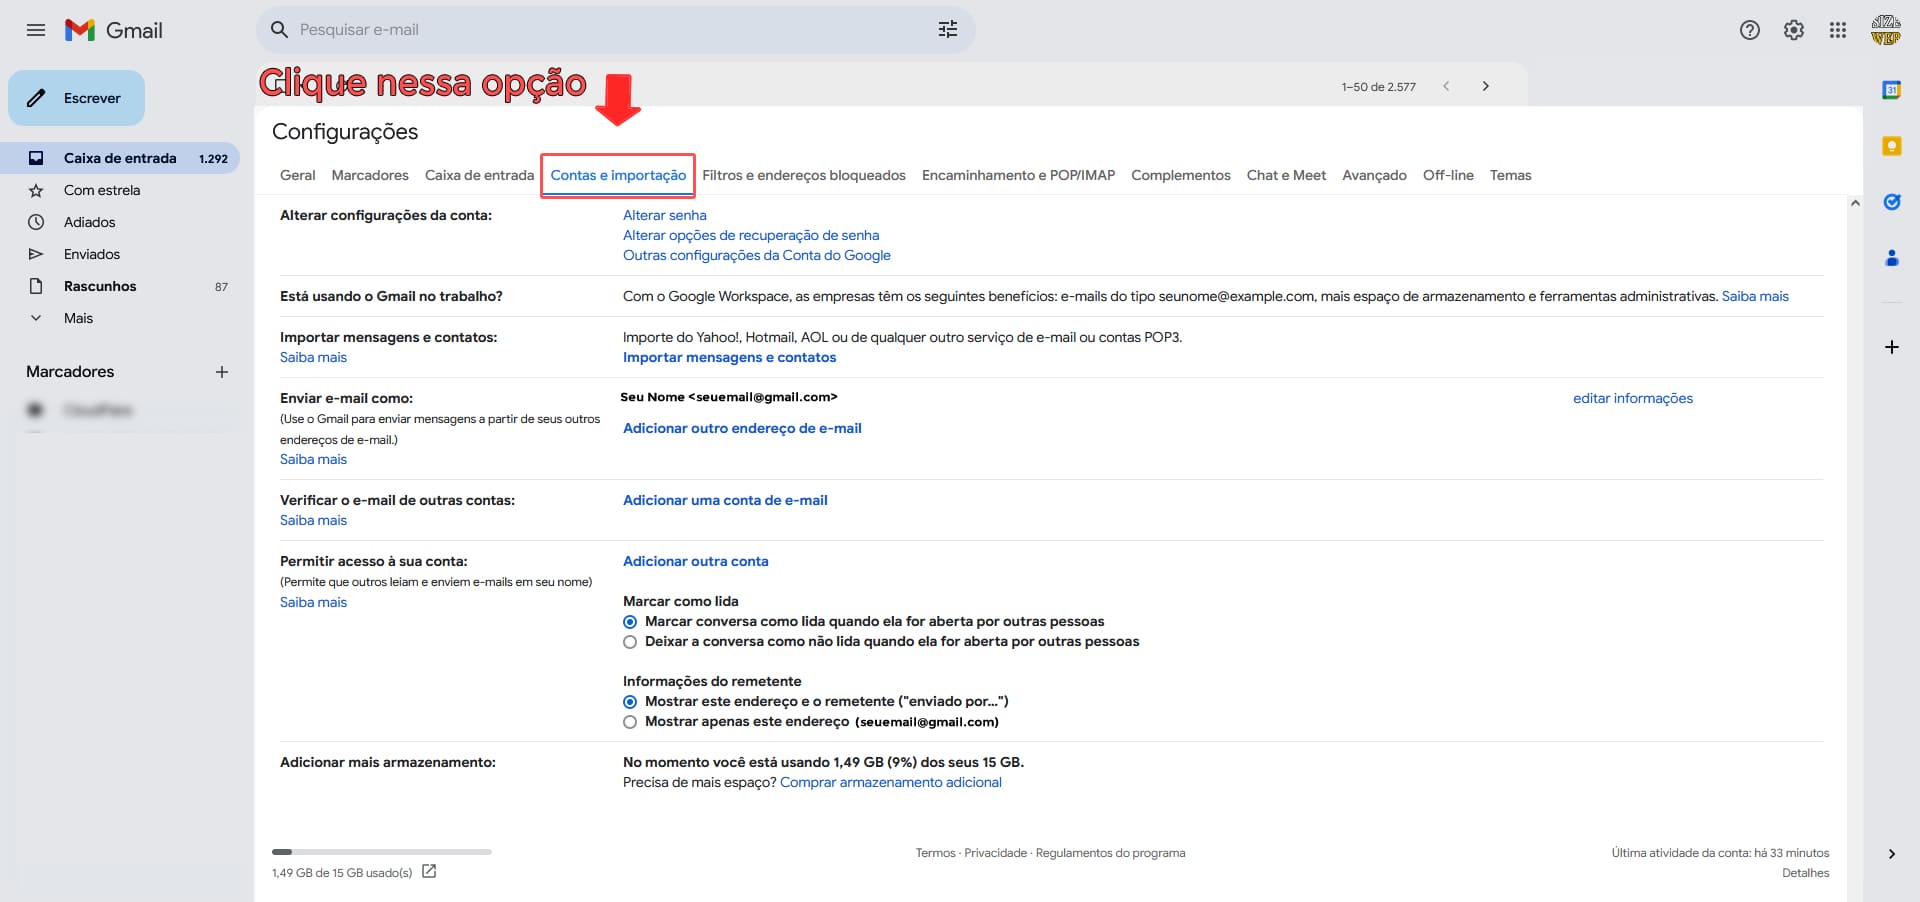Viewport: 1920px width, 902px height.
Task: Open the search filter options icon
Action: [x=947, y=30]
